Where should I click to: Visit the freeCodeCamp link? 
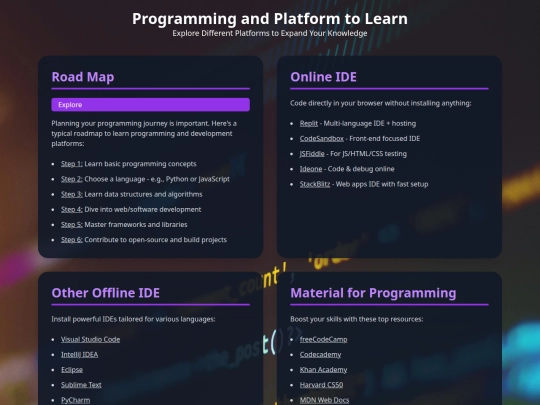point(323,339)
